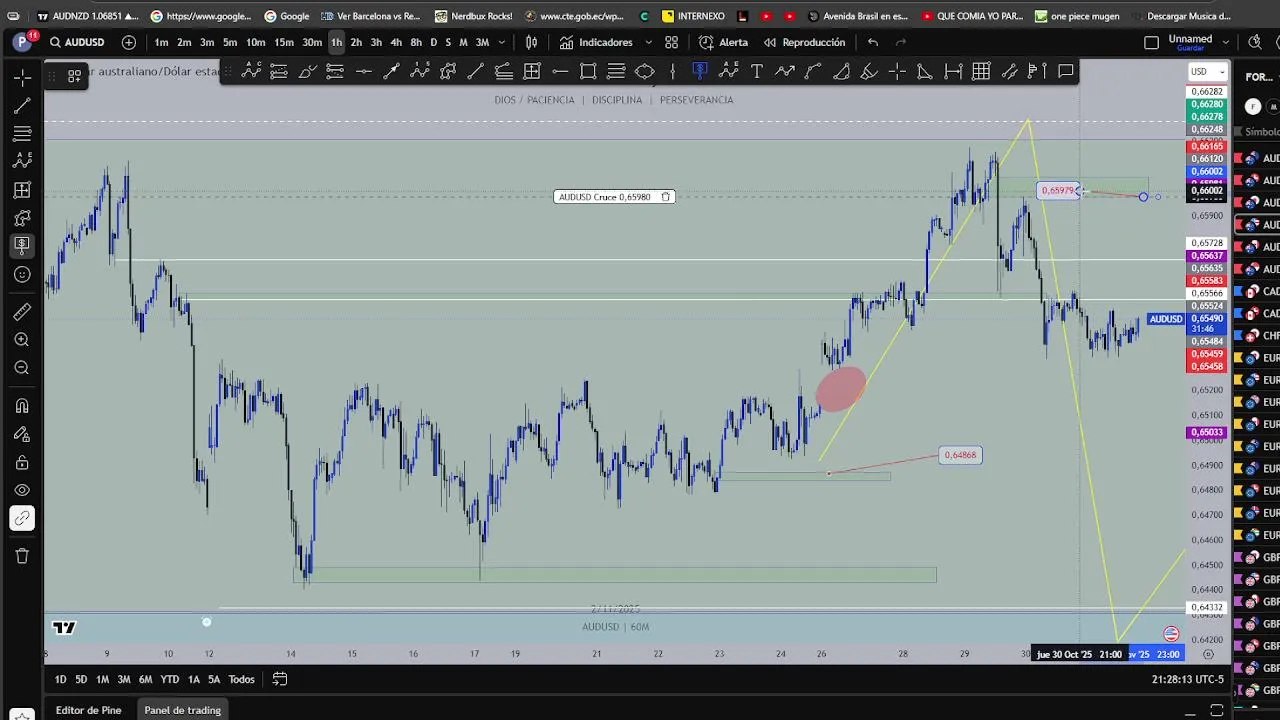Screen dimensions: 1280x720
Task: Select the 1D date range
Action: click(60, 680)
